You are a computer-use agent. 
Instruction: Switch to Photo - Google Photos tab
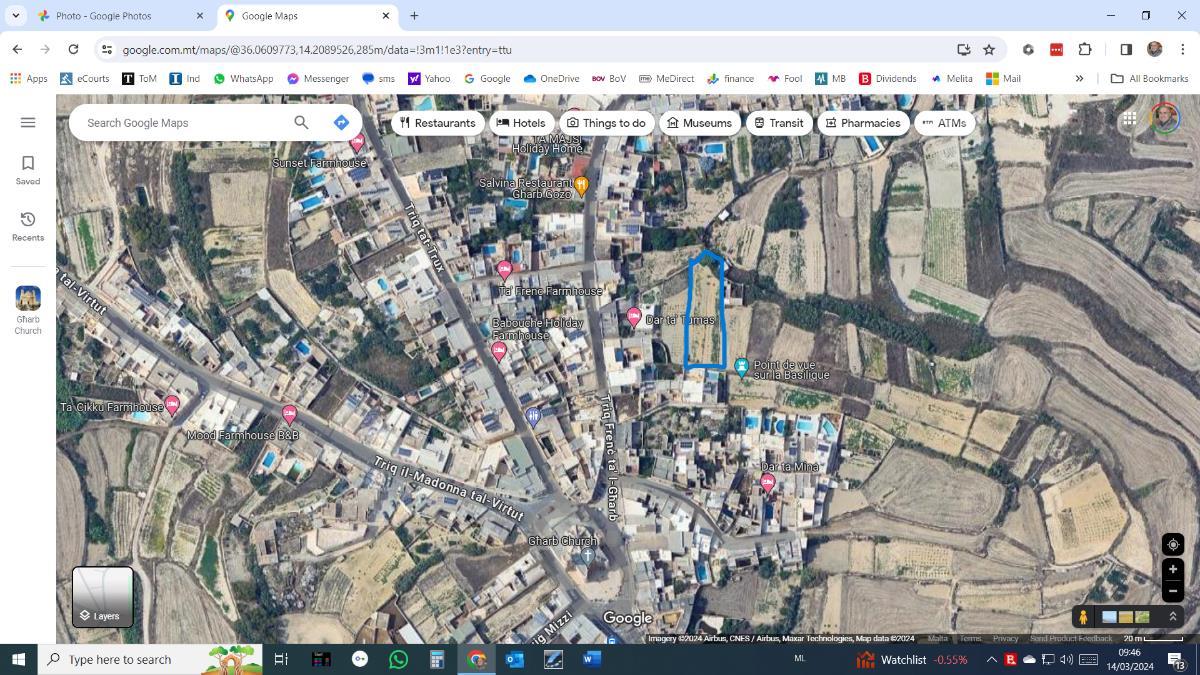pos(118,16)
